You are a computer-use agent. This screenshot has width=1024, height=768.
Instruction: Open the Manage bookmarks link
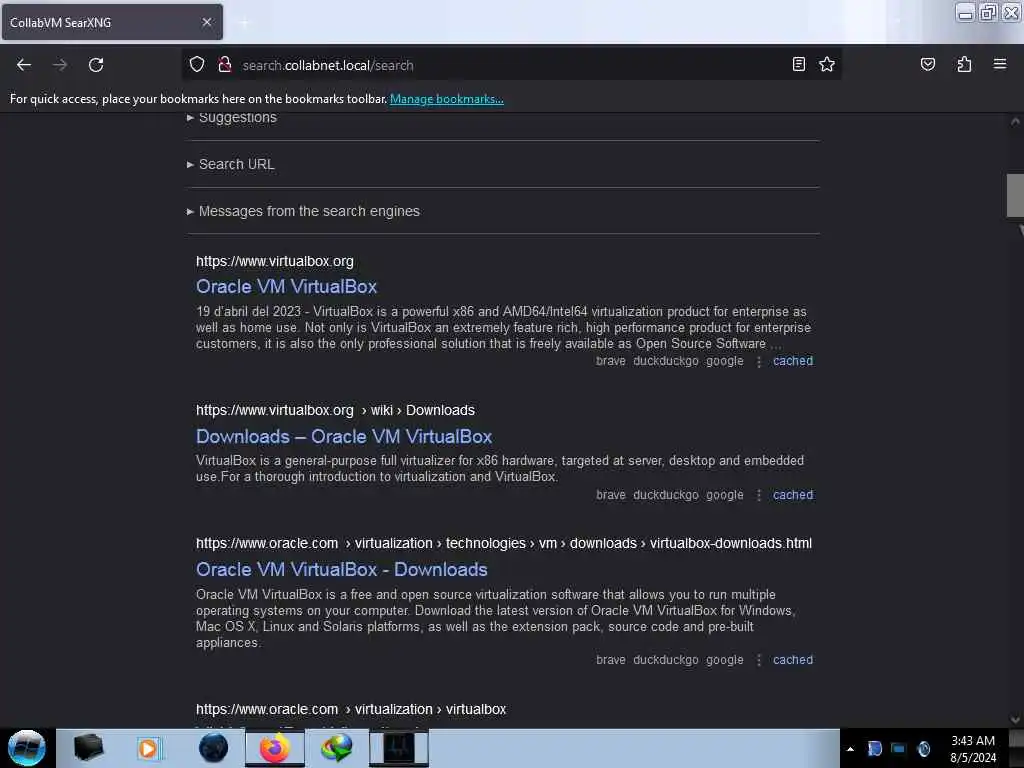pyautogui.click(x=447, y=99)
